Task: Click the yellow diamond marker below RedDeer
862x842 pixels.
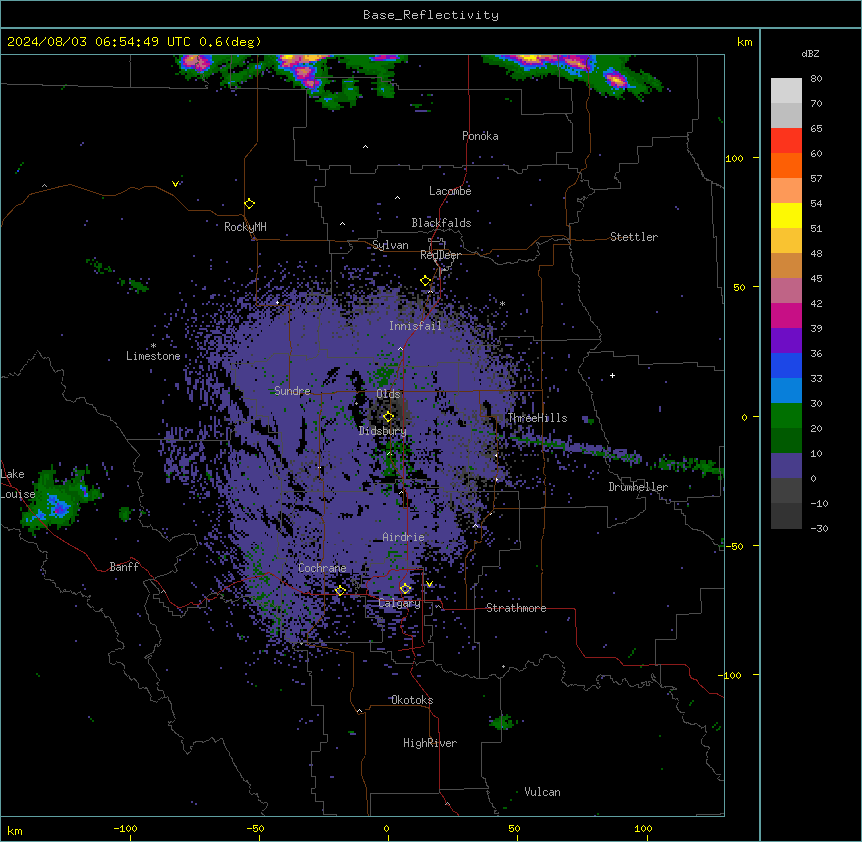Action: tap(426, 281)
